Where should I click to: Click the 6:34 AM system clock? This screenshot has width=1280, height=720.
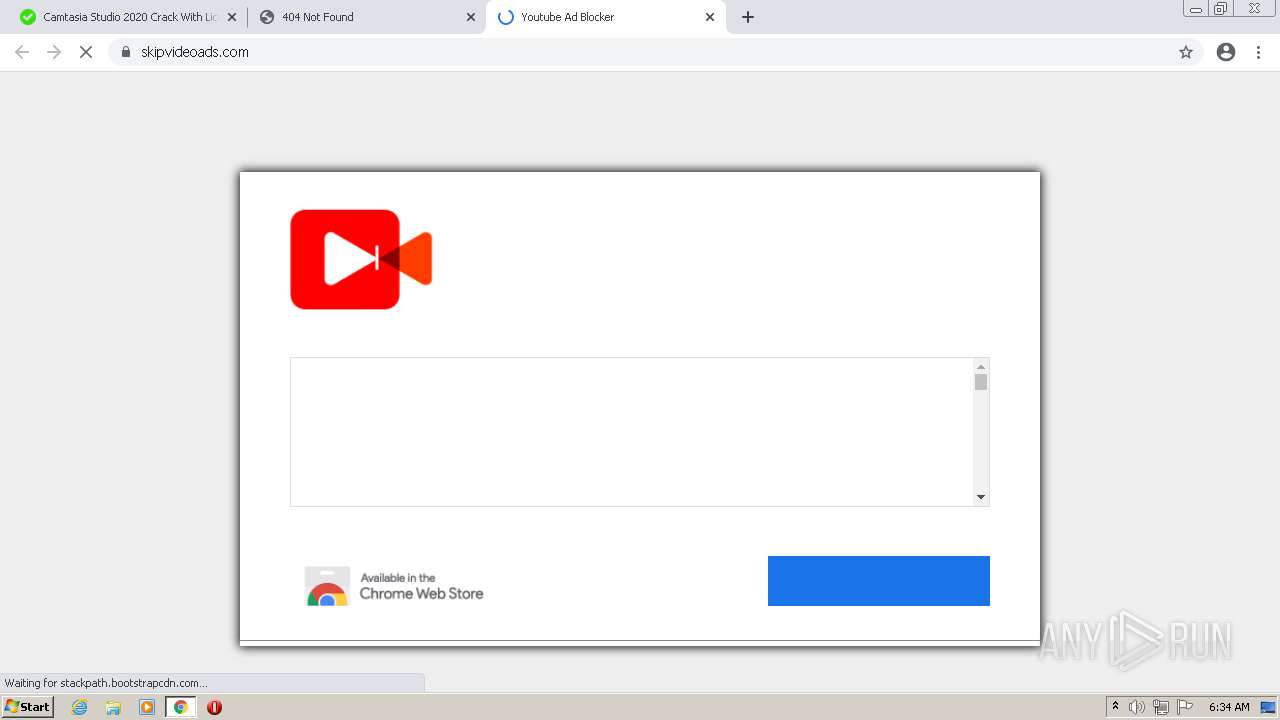1229,707
